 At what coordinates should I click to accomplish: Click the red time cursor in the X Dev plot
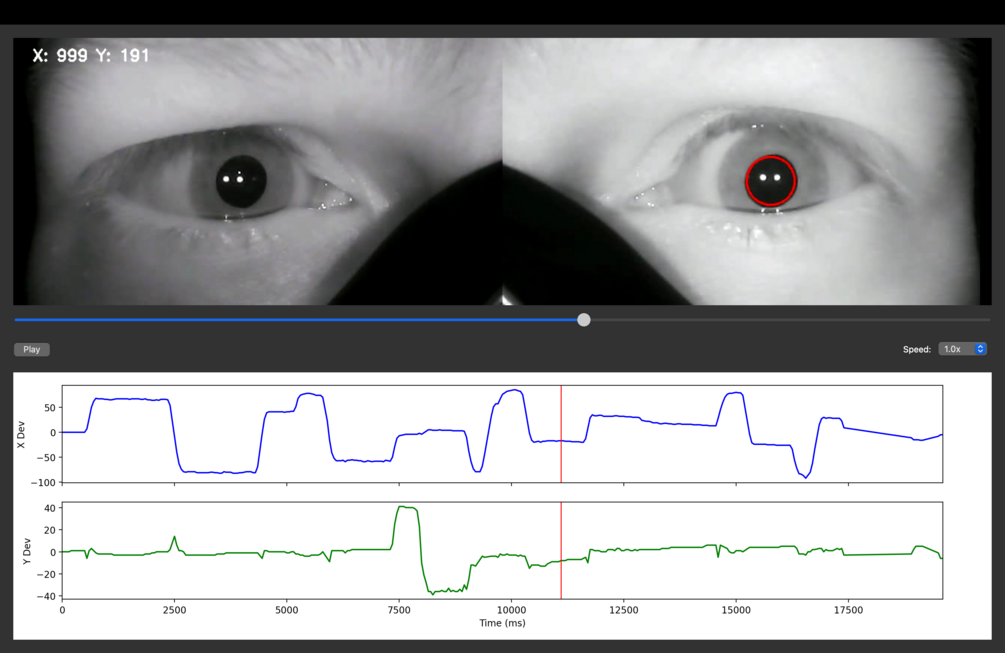pyautogui.click(x=561, y=434)
